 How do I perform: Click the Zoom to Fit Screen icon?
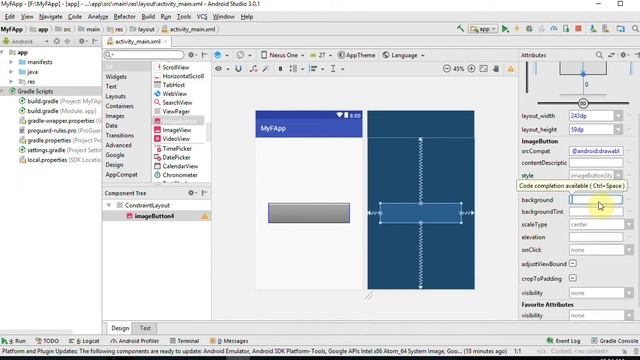[484, 69]
